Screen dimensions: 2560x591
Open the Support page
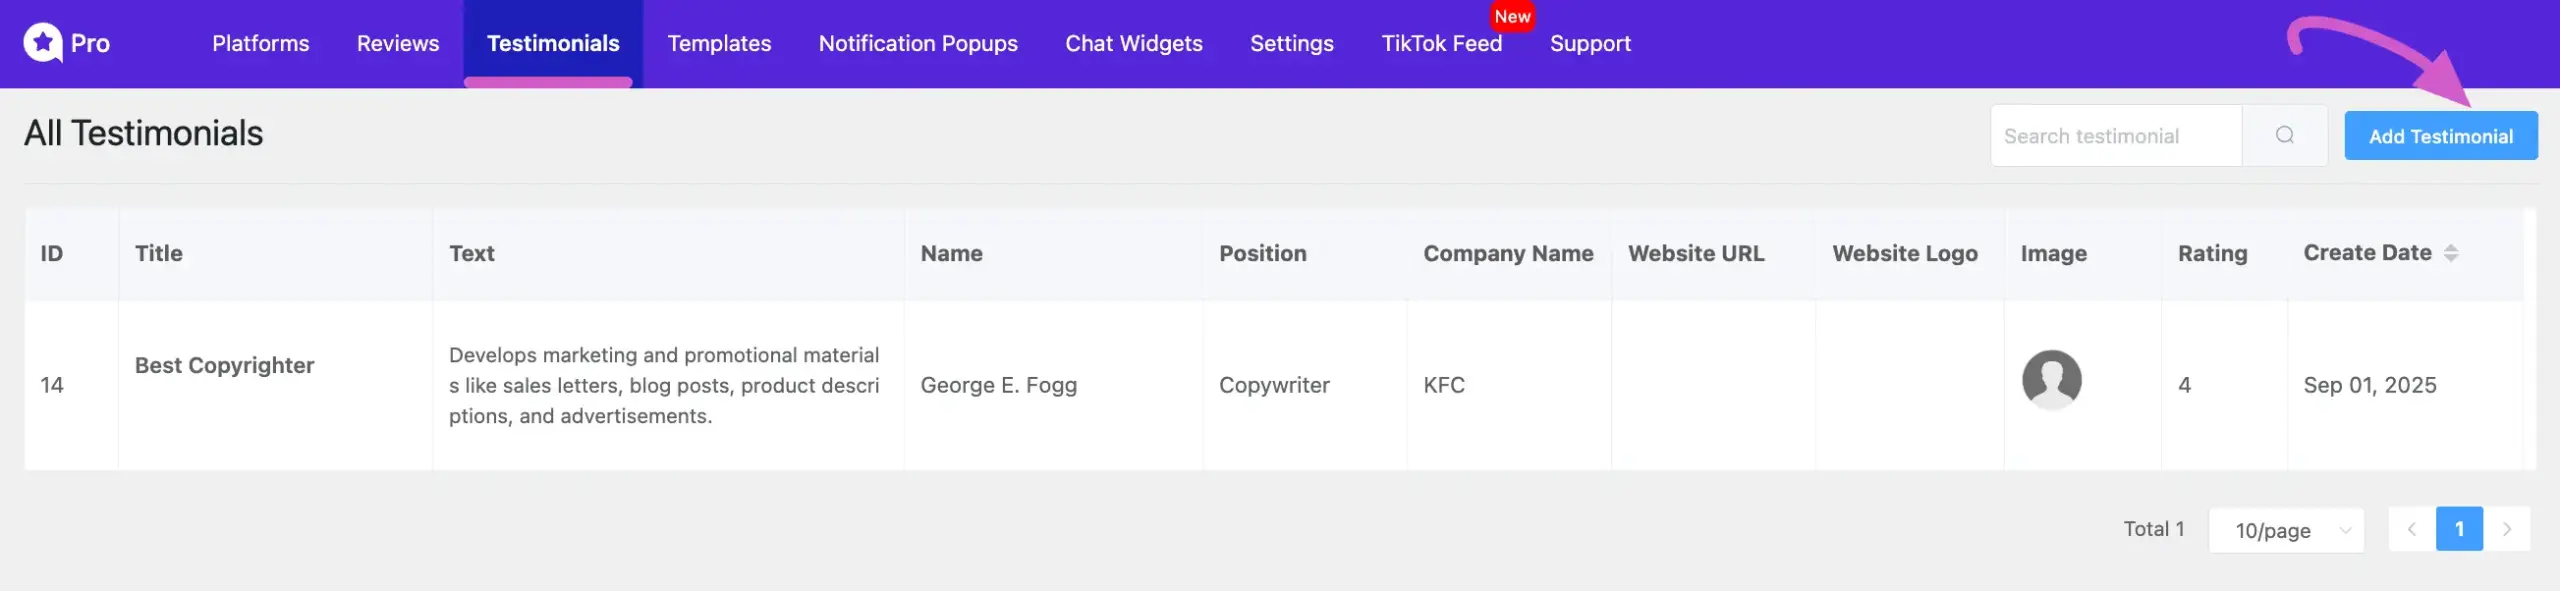(1590, 43)
